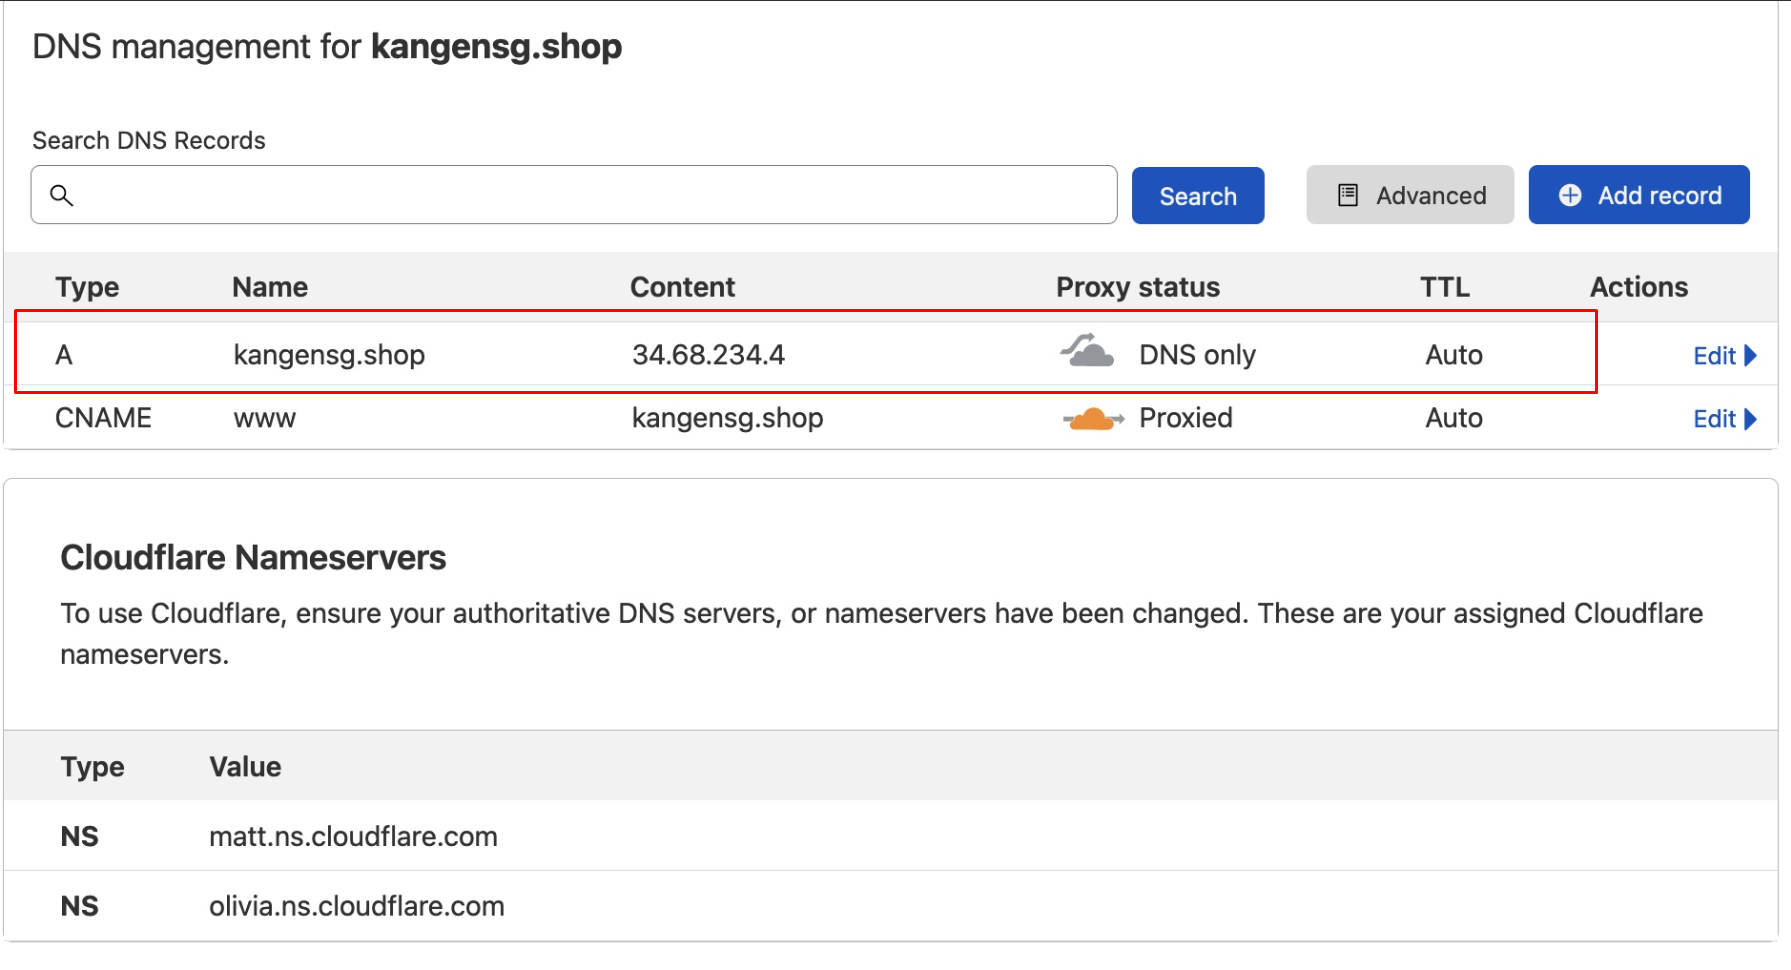Click the Proxy status column header

point(1137,288)
